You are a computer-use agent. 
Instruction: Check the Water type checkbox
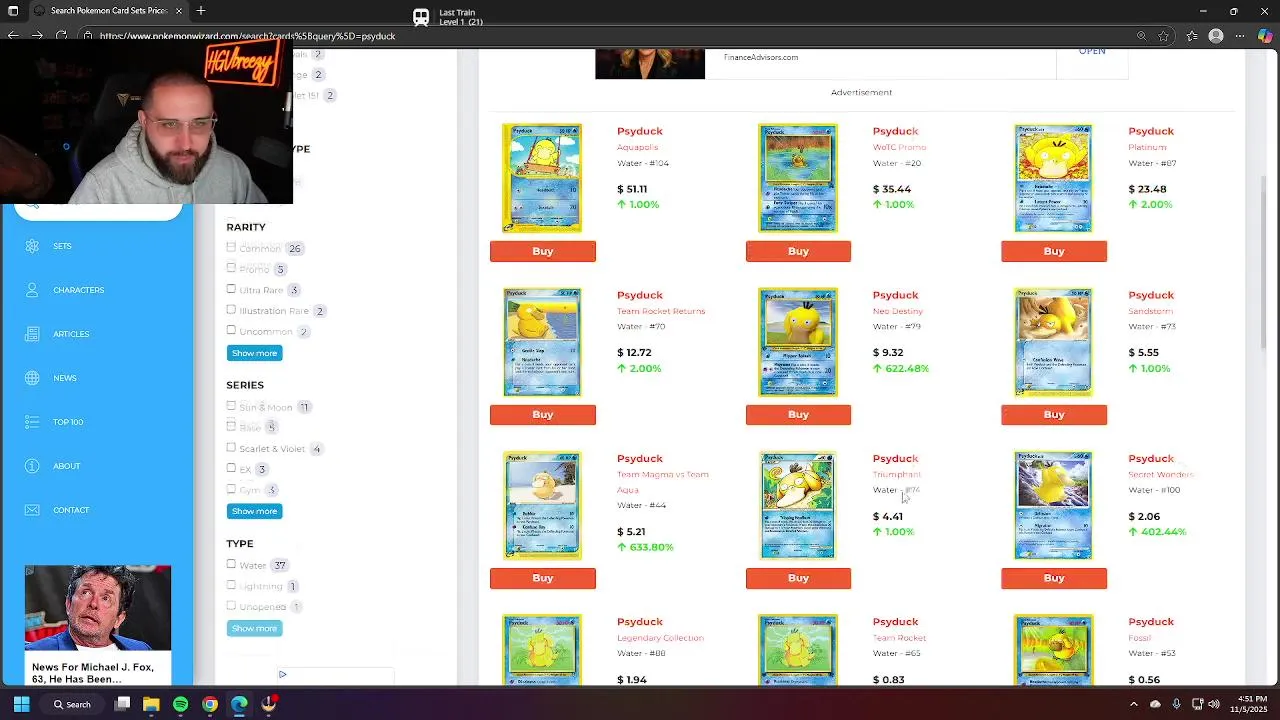point(231,564)
